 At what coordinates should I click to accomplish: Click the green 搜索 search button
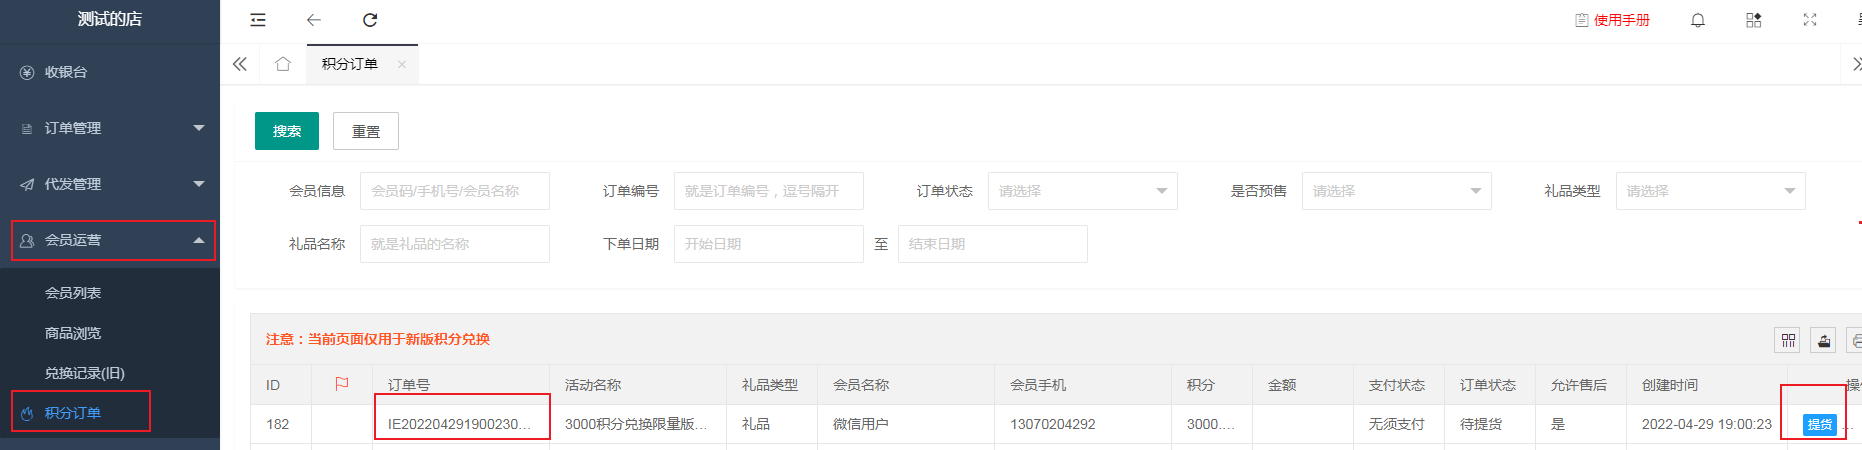[287, 131]
